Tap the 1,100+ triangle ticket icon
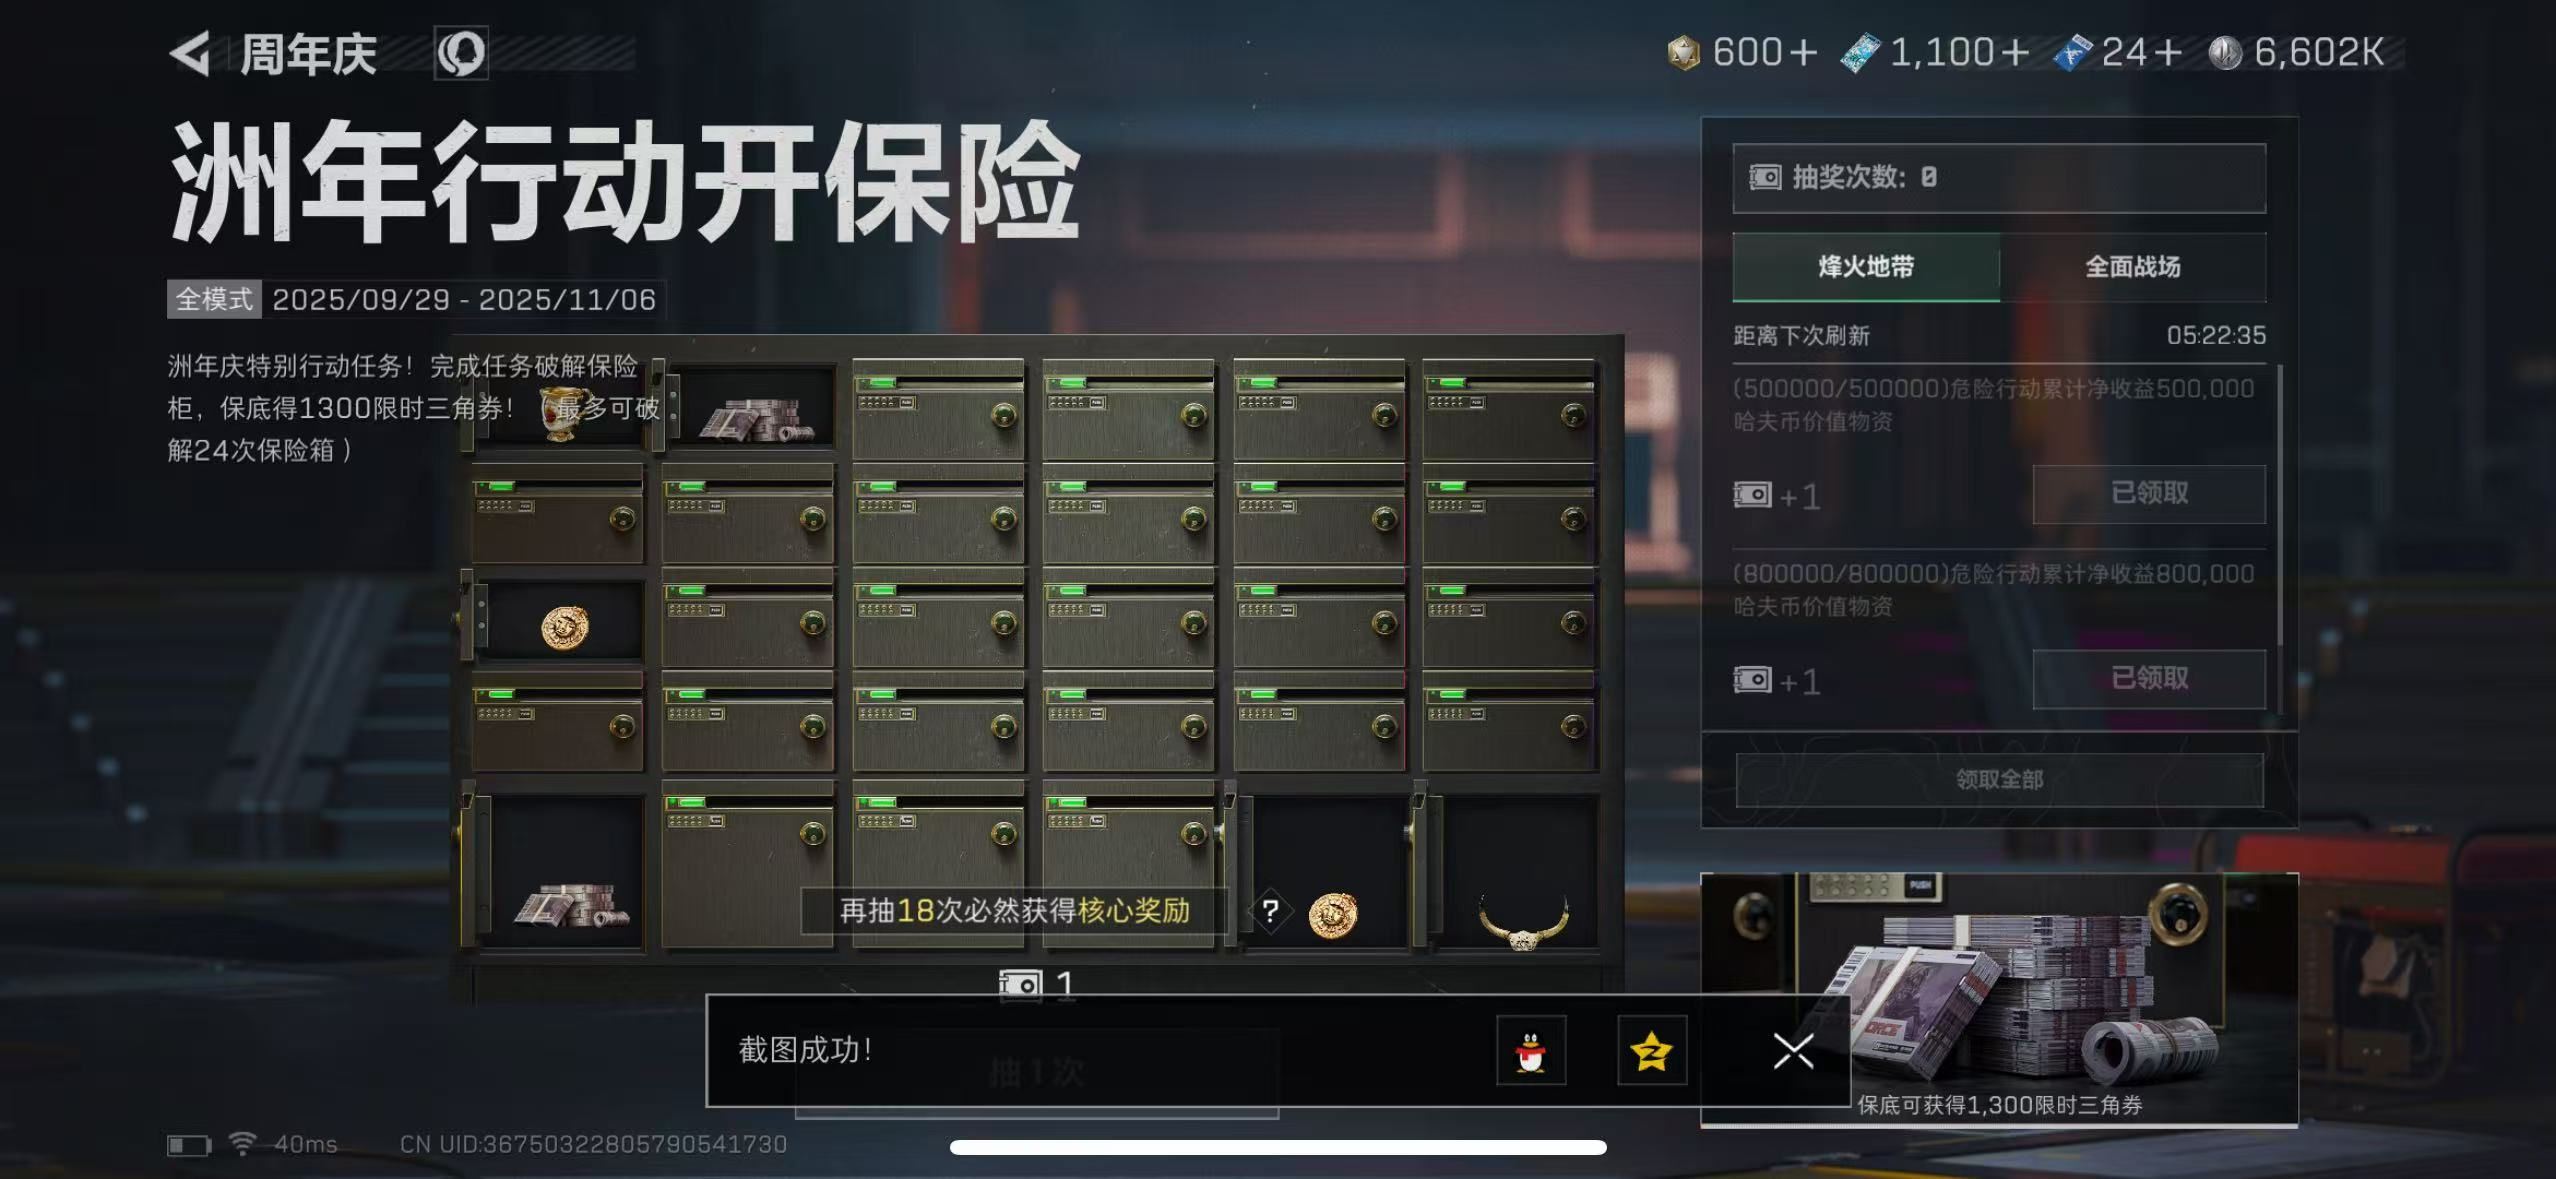Viewport: 2556px width, 1179px height. coord(1860,53)
